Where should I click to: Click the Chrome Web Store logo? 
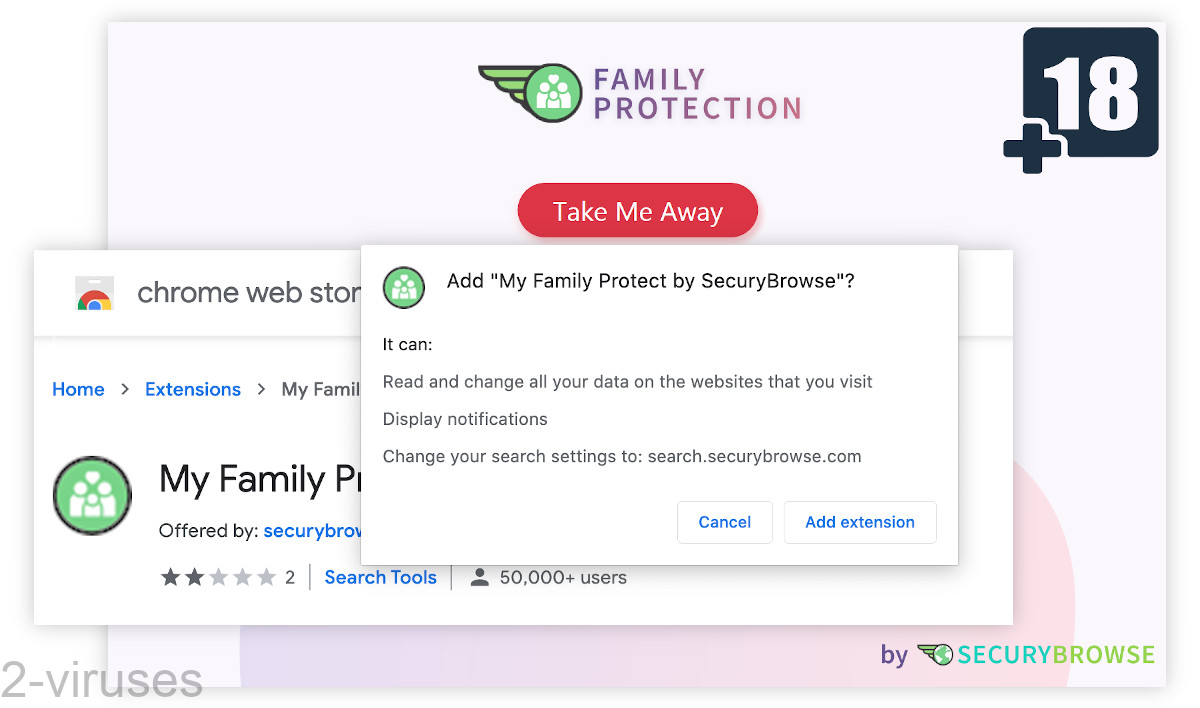tap(94, 291)
